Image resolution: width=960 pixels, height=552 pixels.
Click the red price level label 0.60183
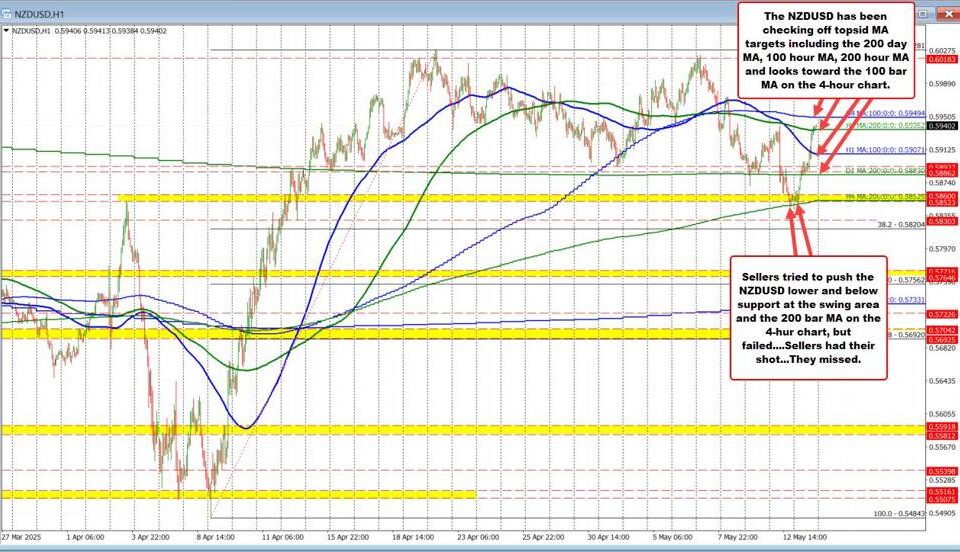pos(942,59)
